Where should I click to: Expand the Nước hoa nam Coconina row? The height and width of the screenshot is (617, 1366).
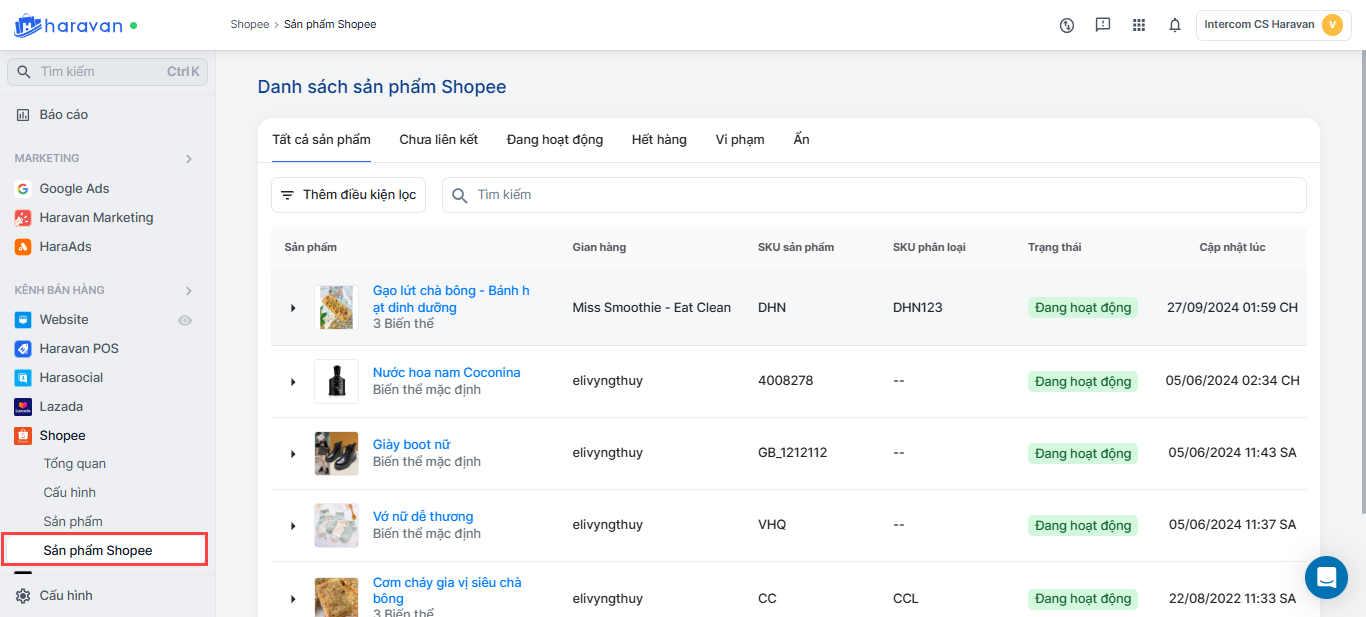click(293, 382)
